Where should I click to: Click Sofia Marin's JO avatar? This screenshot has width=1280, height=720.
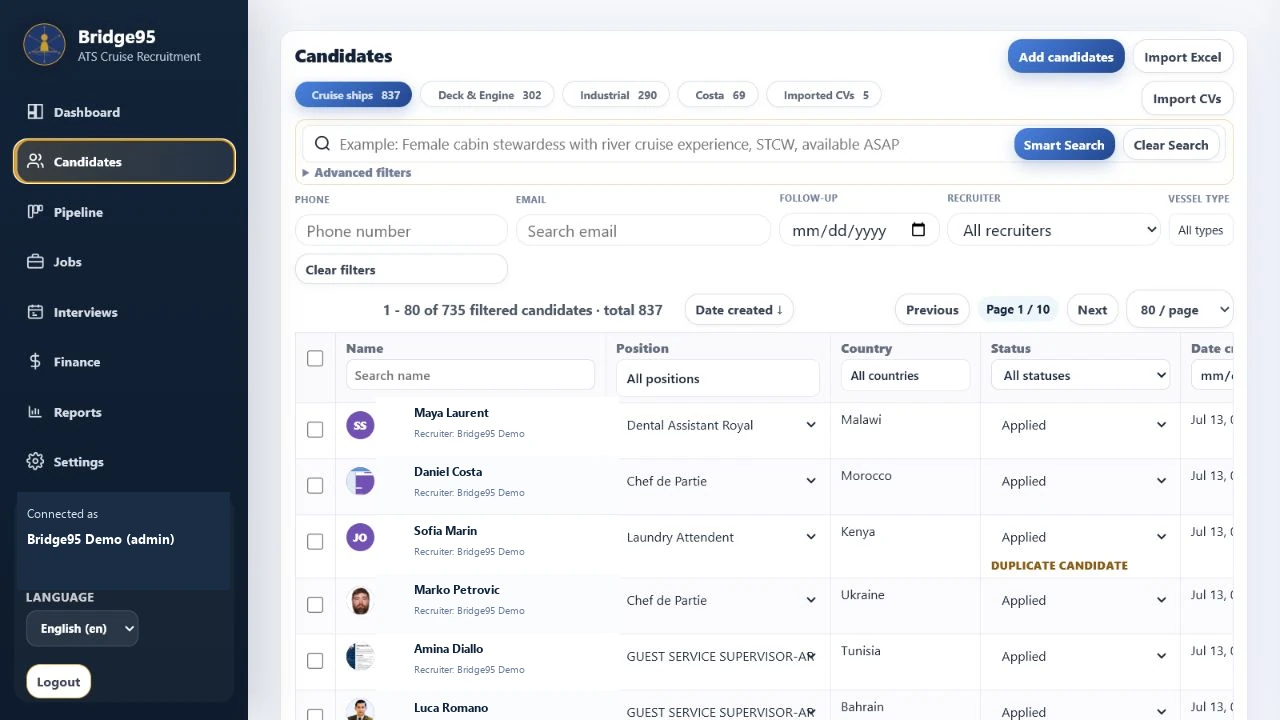[360, 537]
